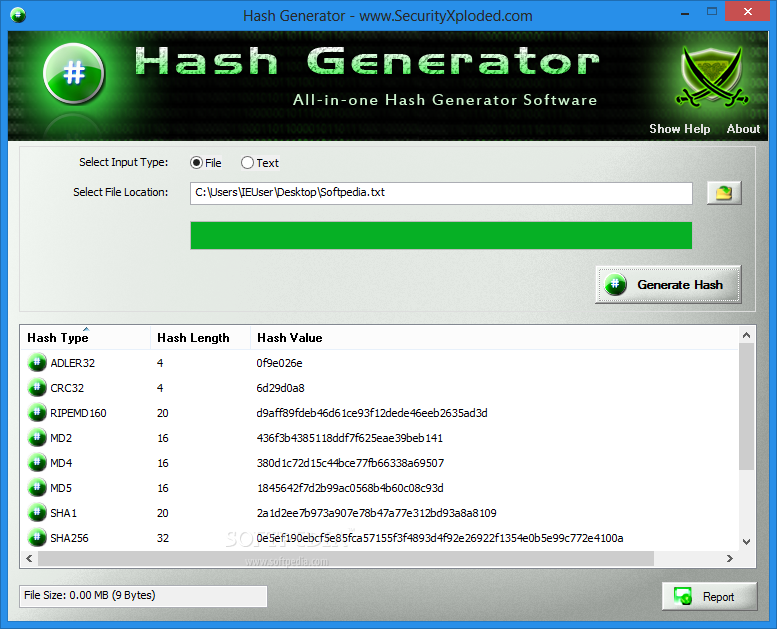Viewport: 777px width, 629px height.
Task: Click the horizontal scrollbar right arrow
Action: coord(729,559)
